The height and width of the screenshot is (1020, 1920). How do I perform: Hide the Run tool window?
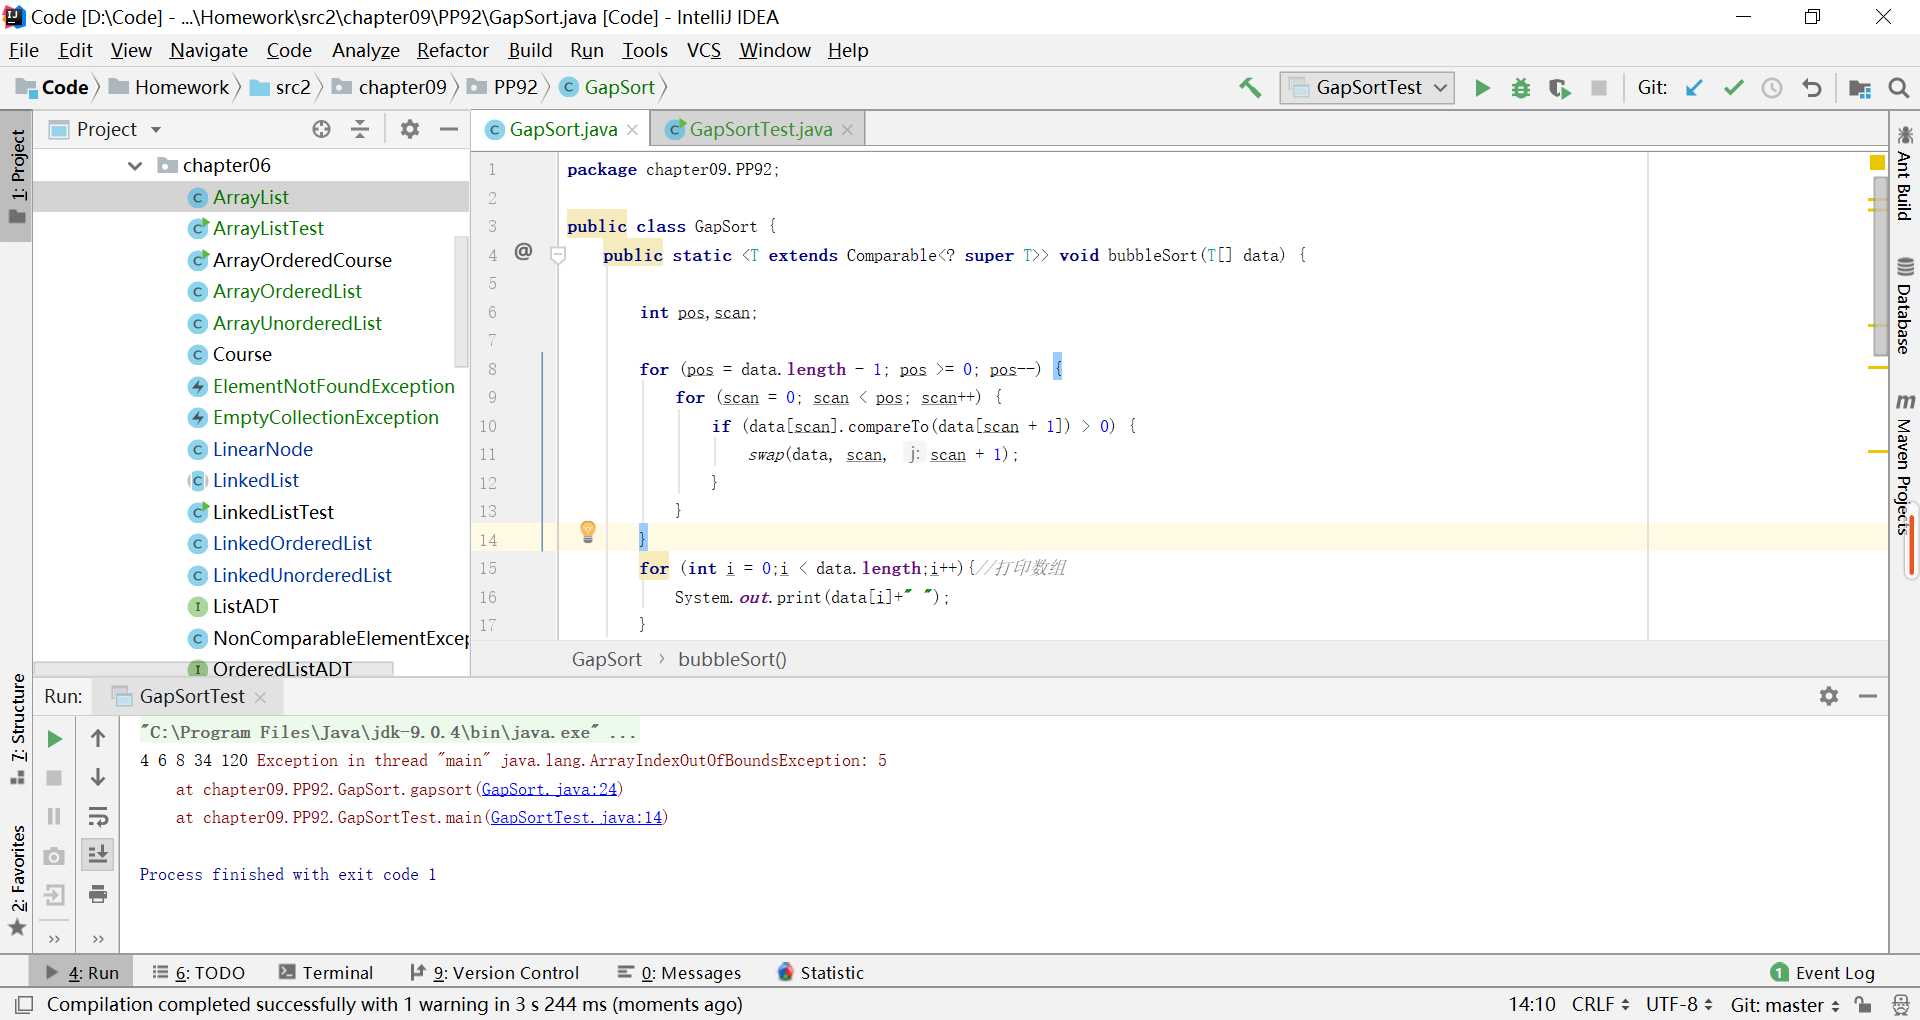1867,696
